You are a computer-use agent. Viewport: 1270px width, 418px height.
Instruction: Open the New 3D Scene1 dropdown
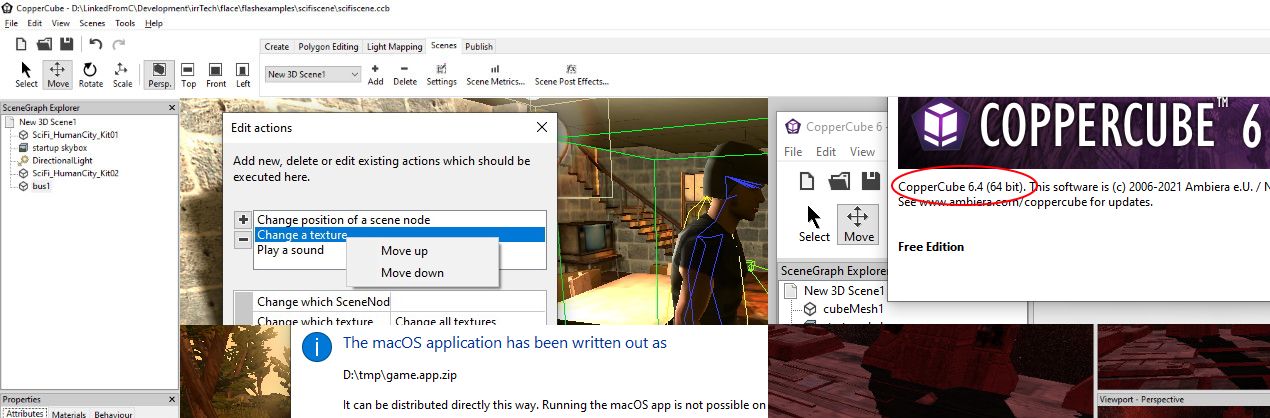pyautogui.click(x=313, y=74)
